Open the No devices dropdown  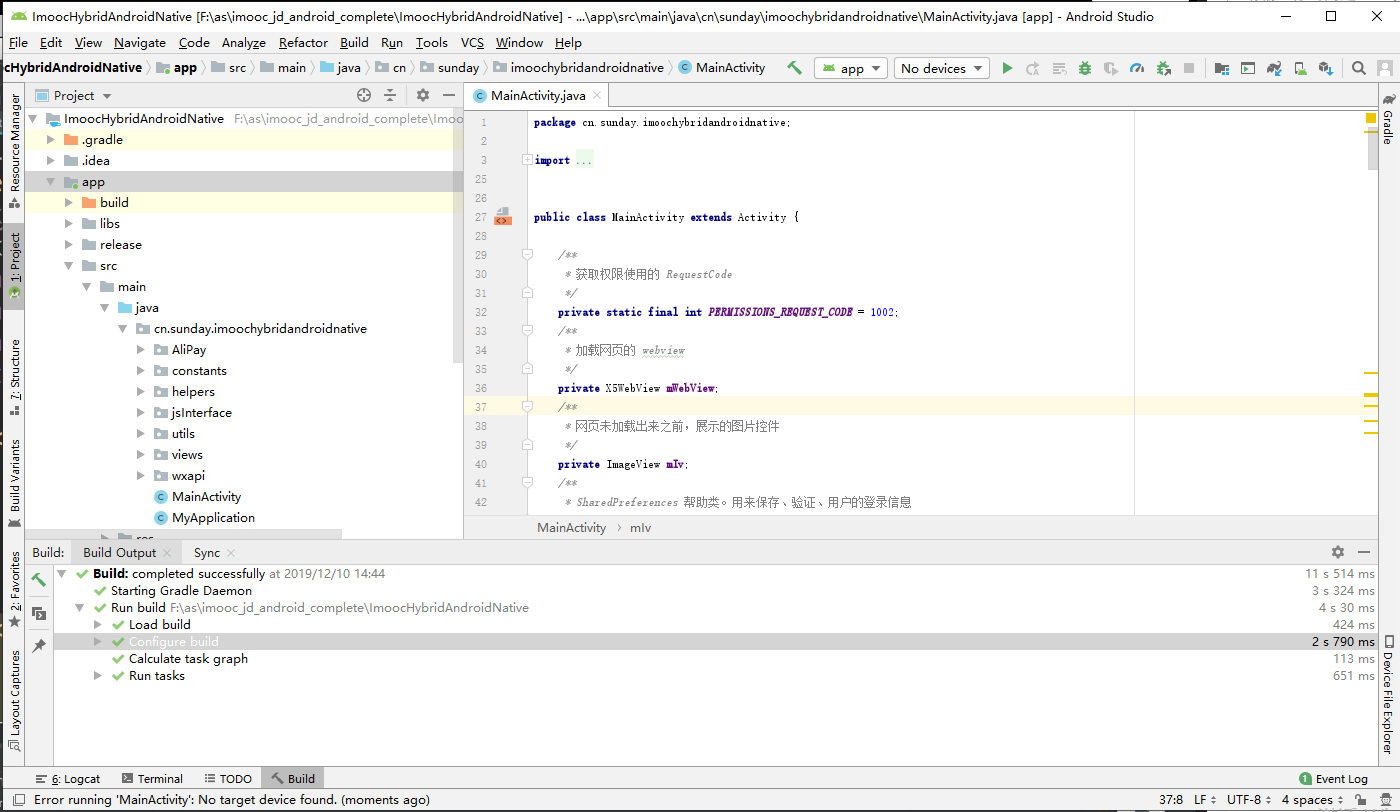941,68
